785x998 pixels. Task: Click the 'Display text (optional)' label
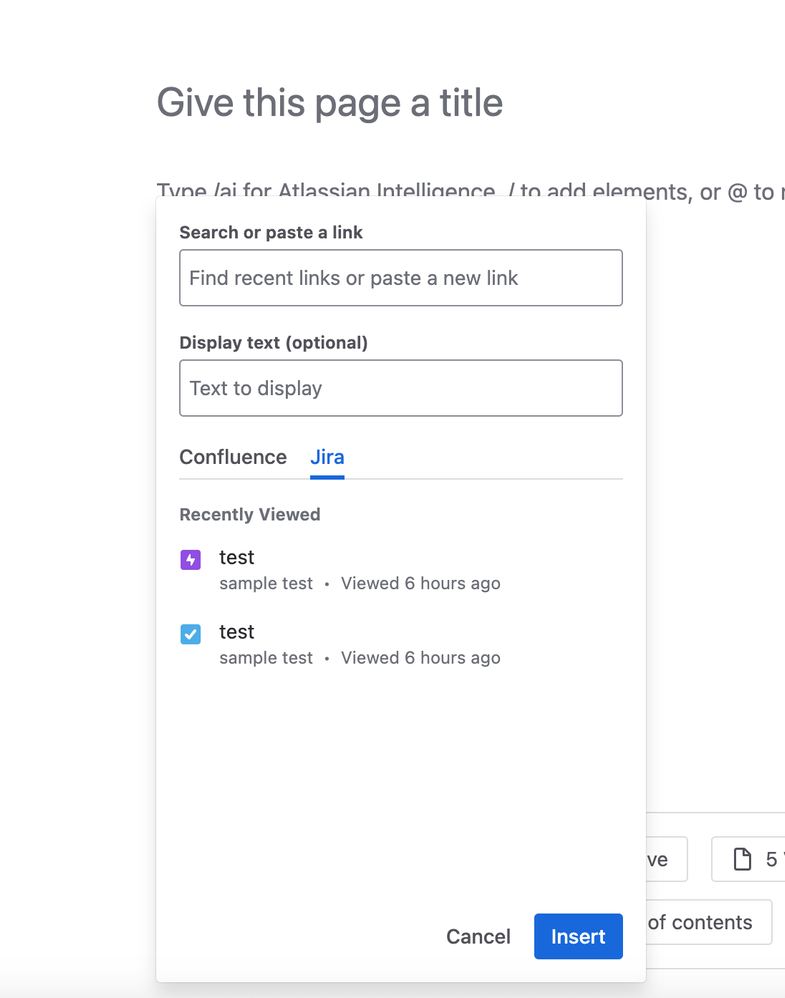point(273,342)
